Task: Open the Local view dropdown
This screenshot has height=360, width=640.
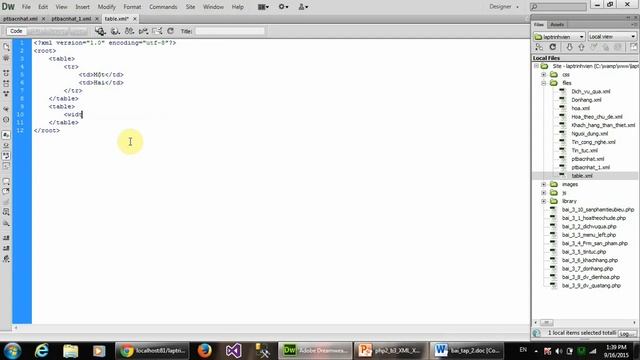Action: point(612,37)
